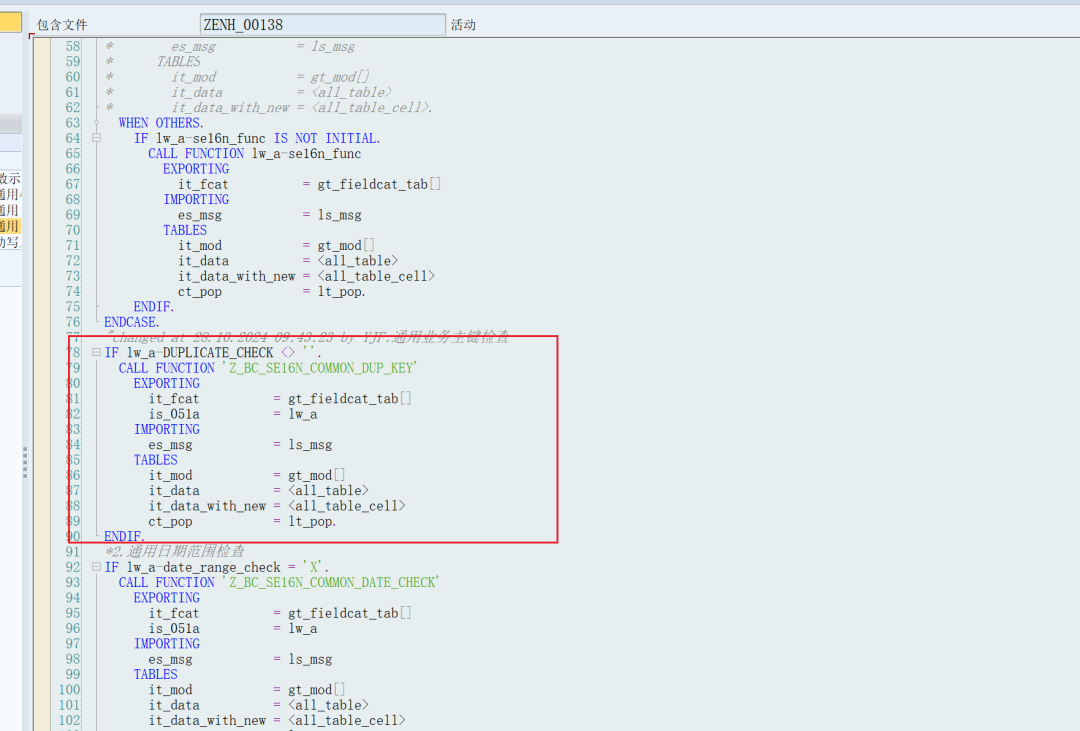
Task: Click CALL FUNCTION lw_a-se16n_func on line 65
Action: coord(254,154)
